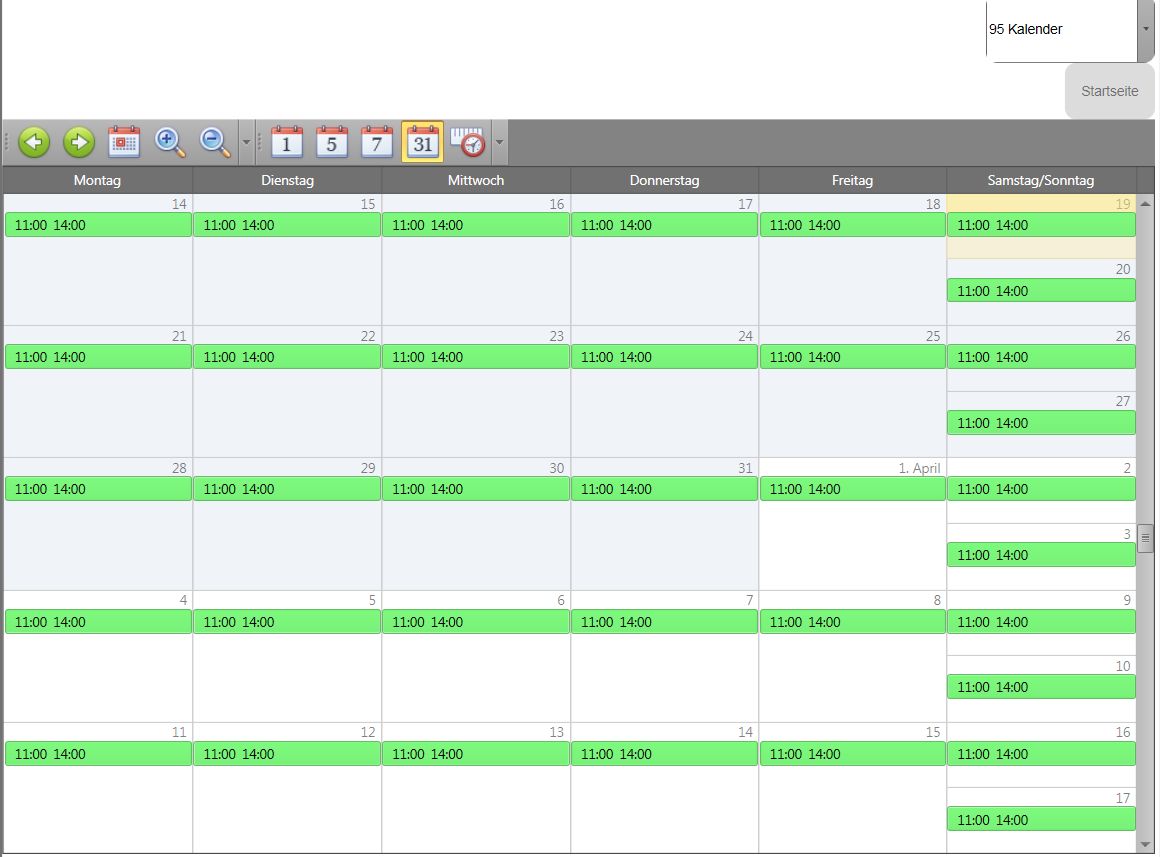Go forward with the green right arrow

point(78,143)
